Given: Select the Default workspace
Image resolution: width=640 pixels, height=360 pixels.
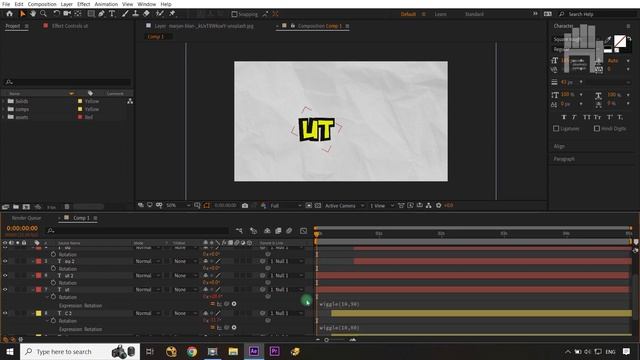Looking at the screenshot, I should coord(408,14).
